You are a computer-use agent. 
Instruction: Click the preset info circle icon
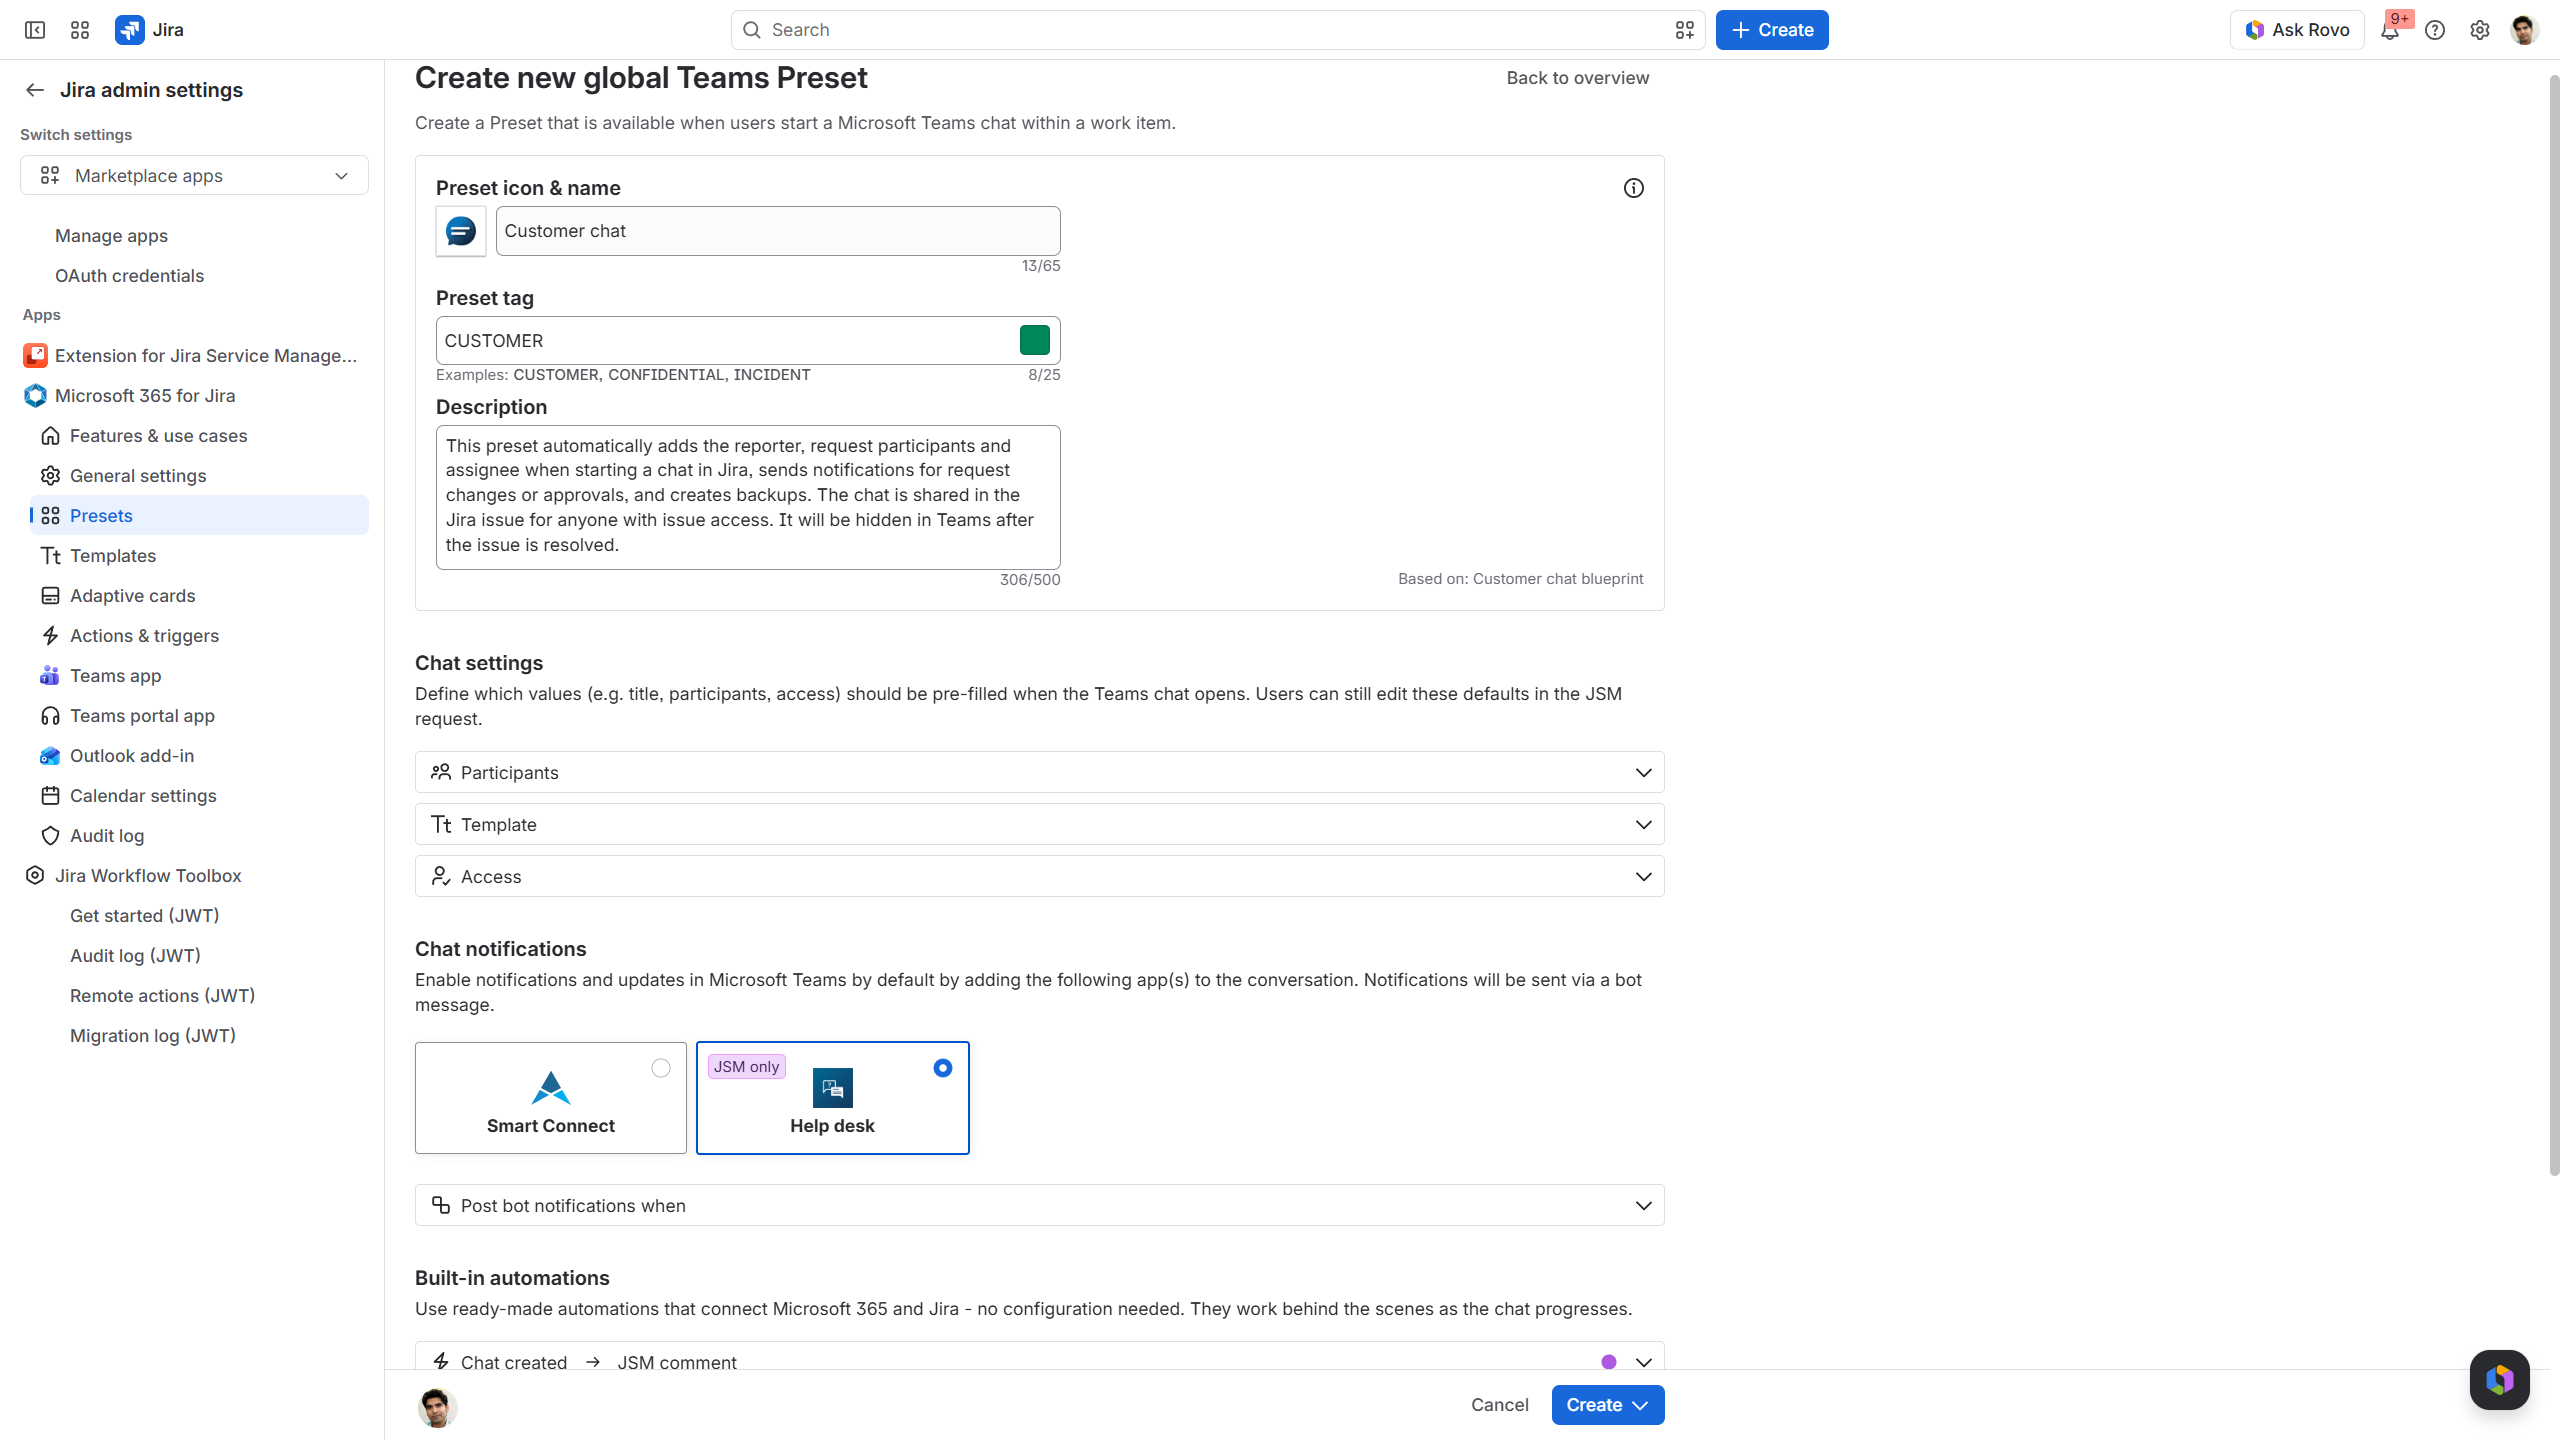(1633, 188)
